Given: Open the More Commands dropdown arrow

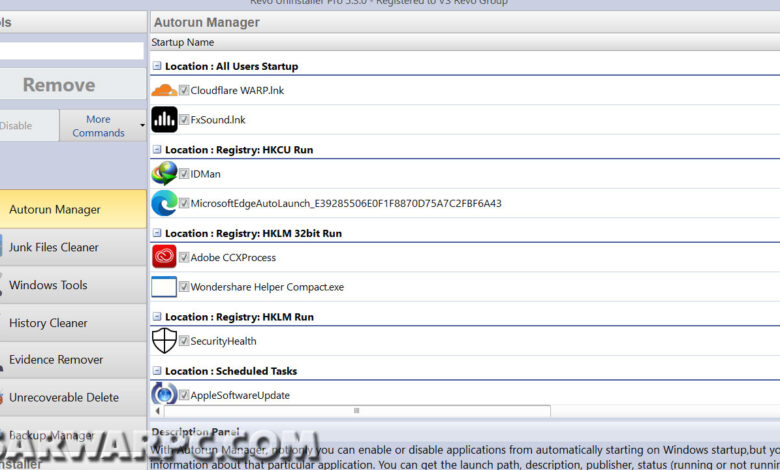Looking at the screenshot, I should tap(142, 125).
